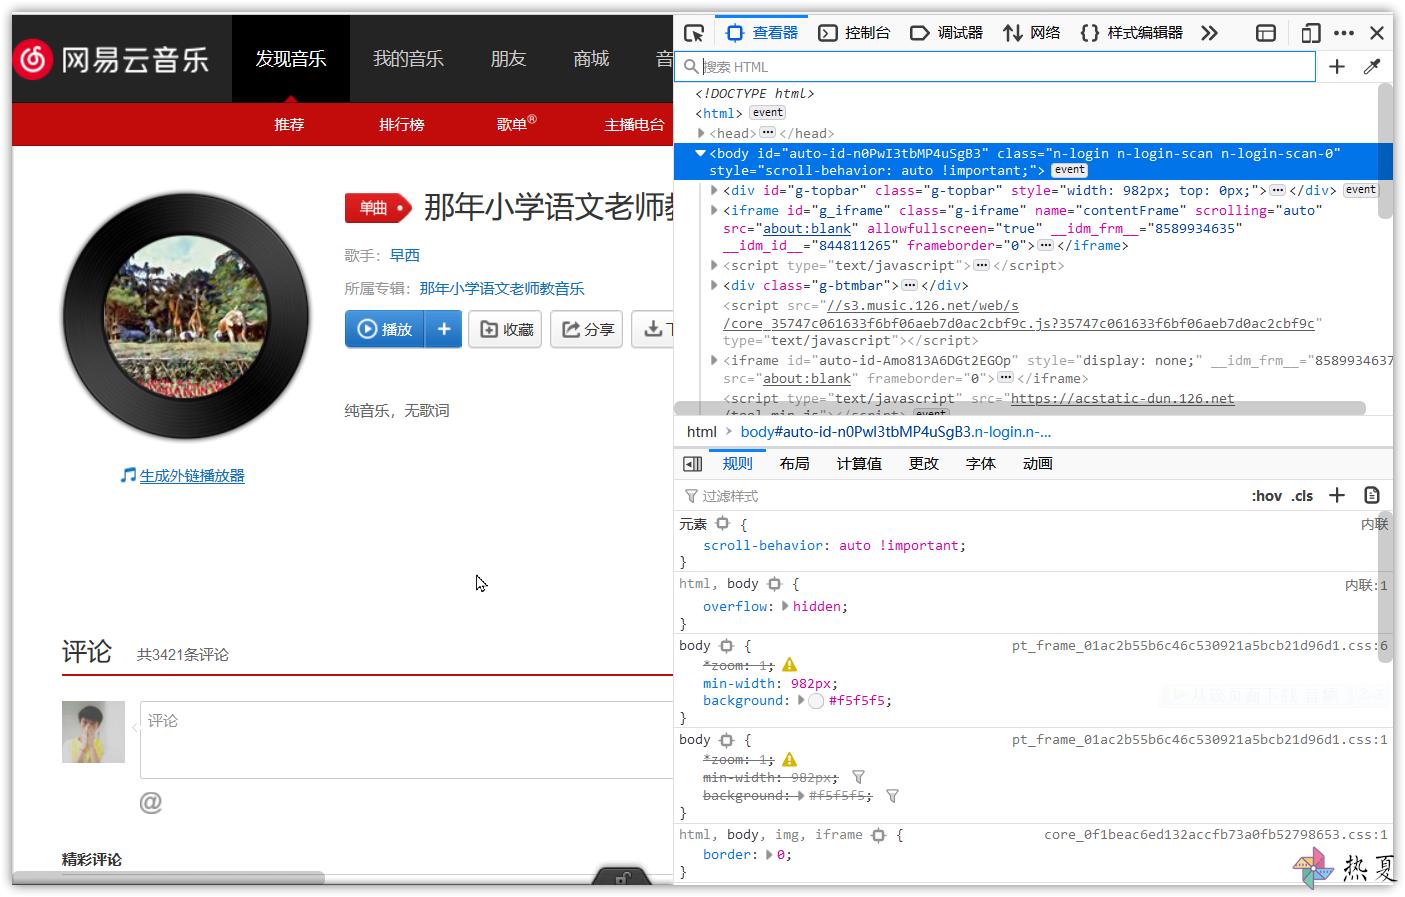Viewport: 1405px width, 897px height.
Task: Collapse the body element node
Action: [701, 153]
